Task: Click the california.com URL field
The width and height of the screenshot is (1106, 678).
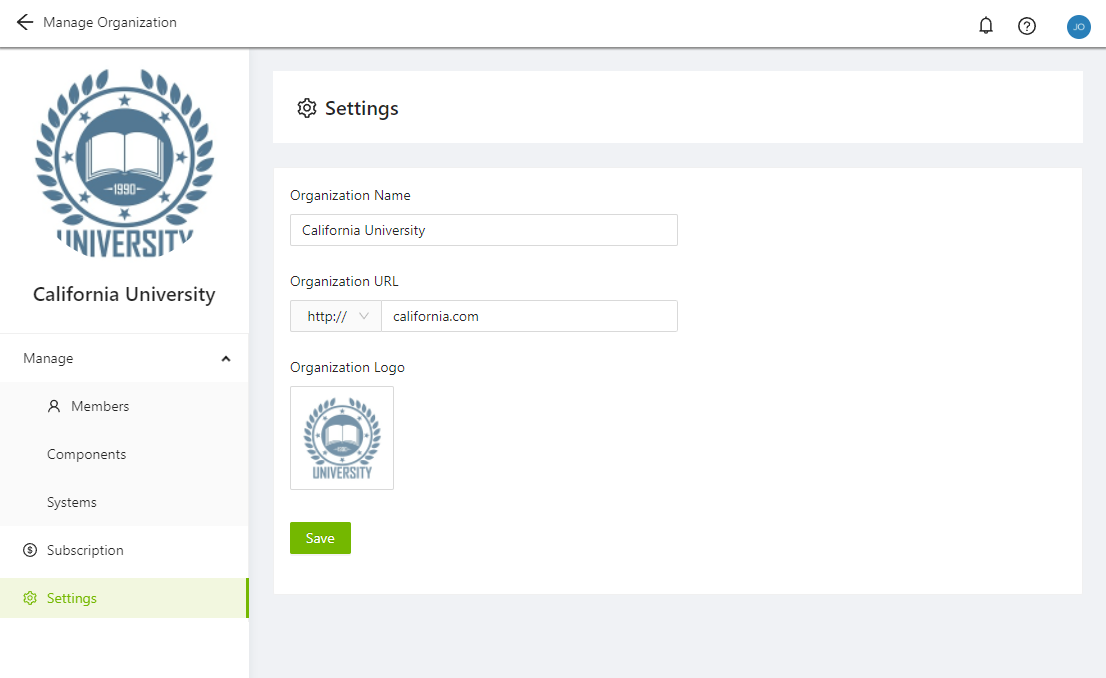Action: click(x=528, y=316)
